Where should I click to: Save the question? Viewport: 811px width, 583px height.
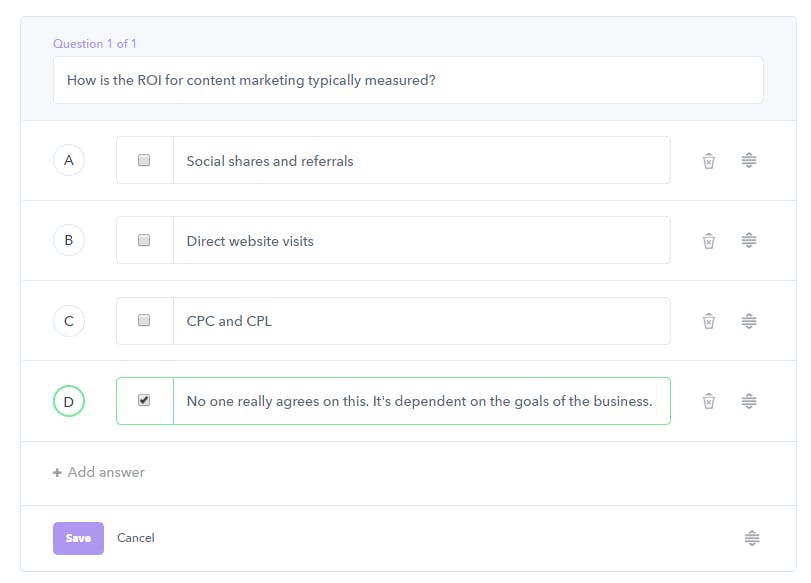(x=78, y=538)
